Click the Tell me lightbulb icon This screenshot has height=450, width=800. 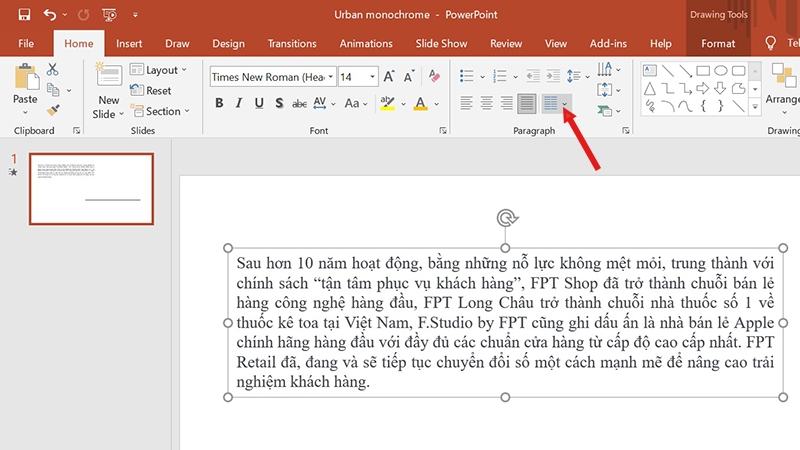(770, 43)
